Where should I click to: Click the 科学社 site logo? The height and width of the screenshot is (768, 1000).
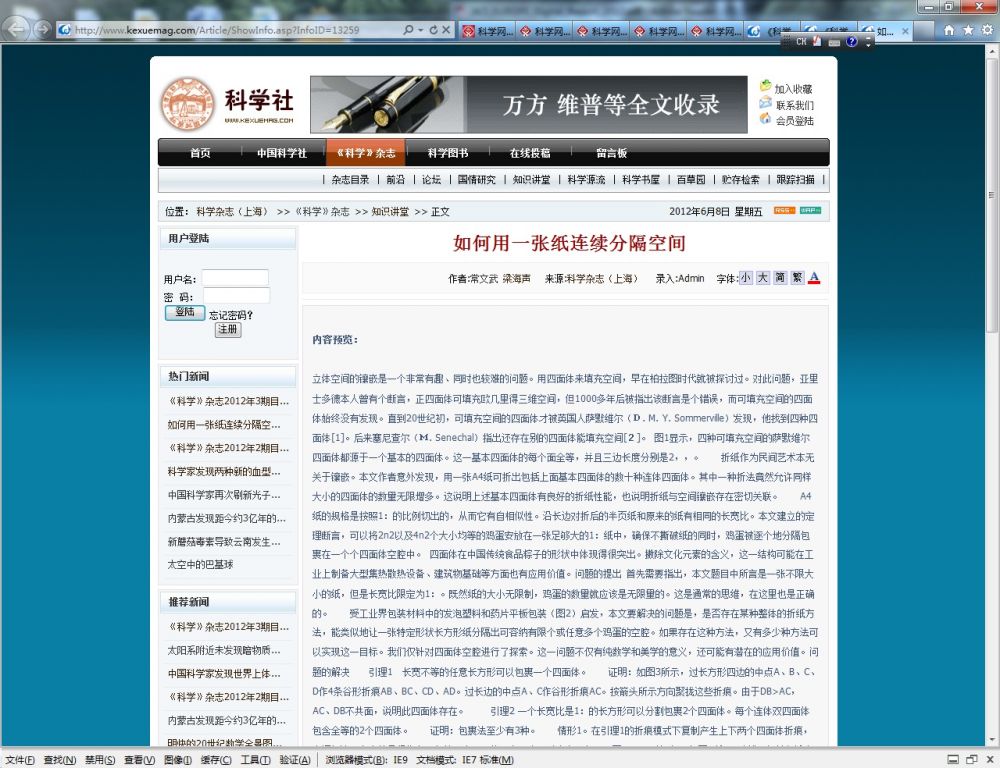[x=228, y=104]
